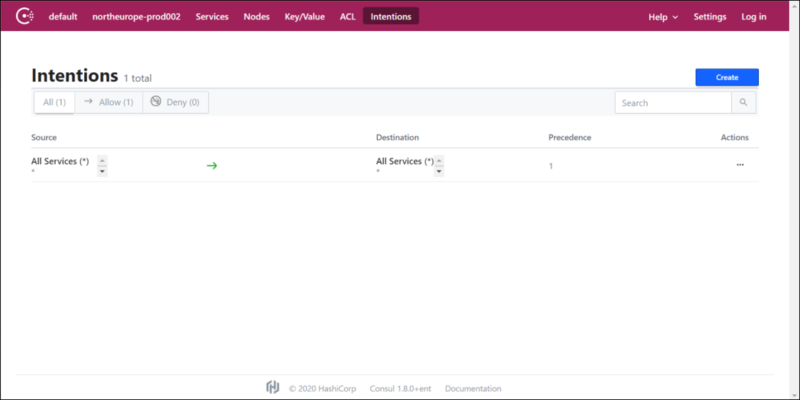Open Settings in the top bar
The height and width of the screenshot is (400, 800).
[710, 16]
